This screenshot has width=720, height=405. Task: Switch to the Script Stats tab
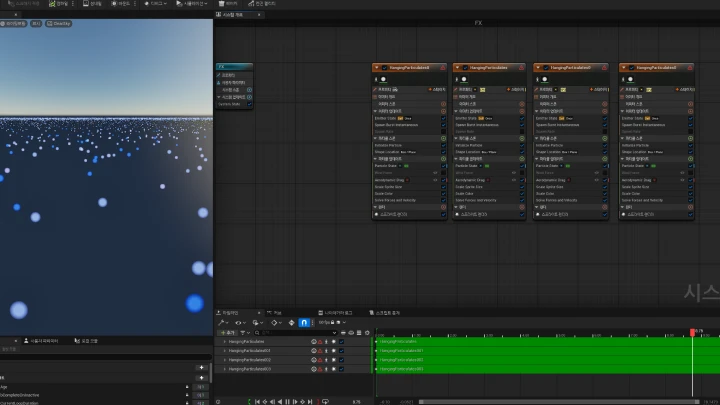[385, 313]
